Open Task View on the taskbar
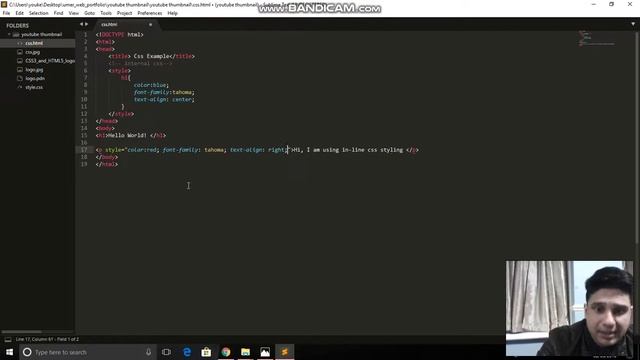Image resolution: width=640 pixels, height=360 pixels. 166,352
